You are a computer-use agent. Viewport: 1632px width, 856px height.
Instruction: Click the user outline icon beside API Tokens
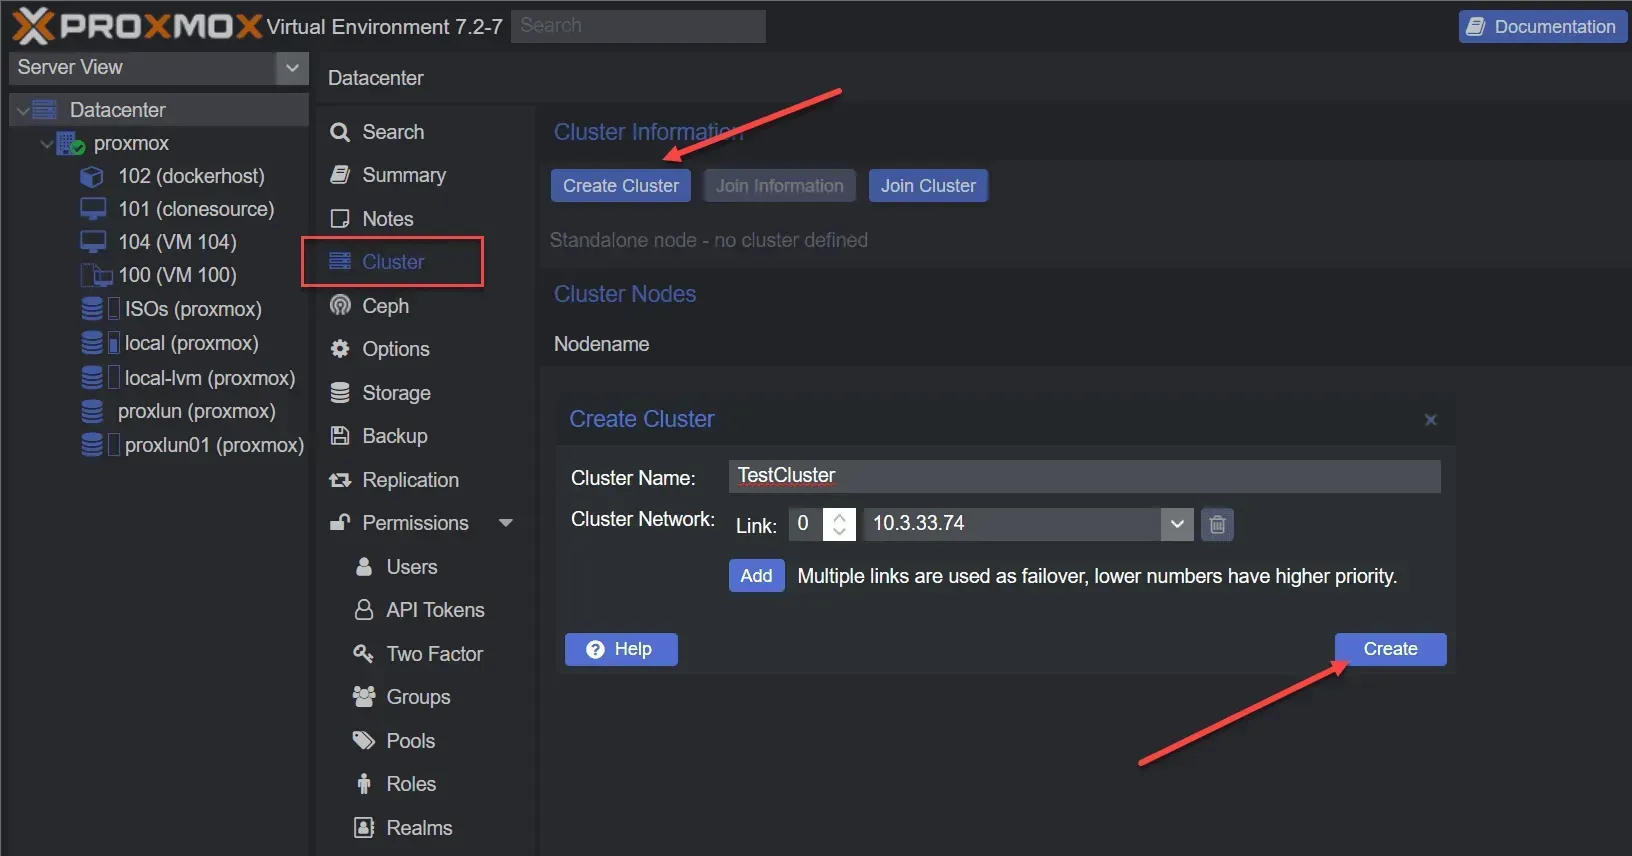(364, 610)
